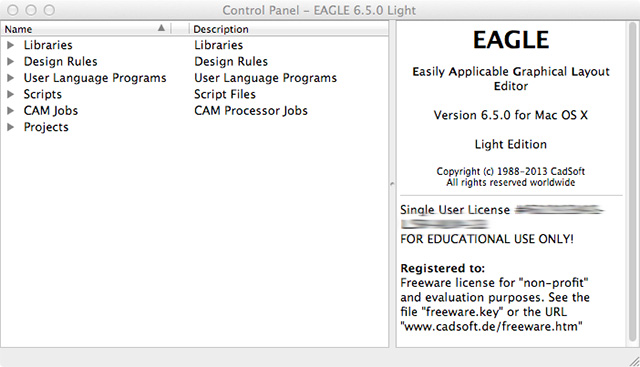This screenshot has height=367, width=640.
Task: Expand the User Language Programs node
Action: (11, 78)
